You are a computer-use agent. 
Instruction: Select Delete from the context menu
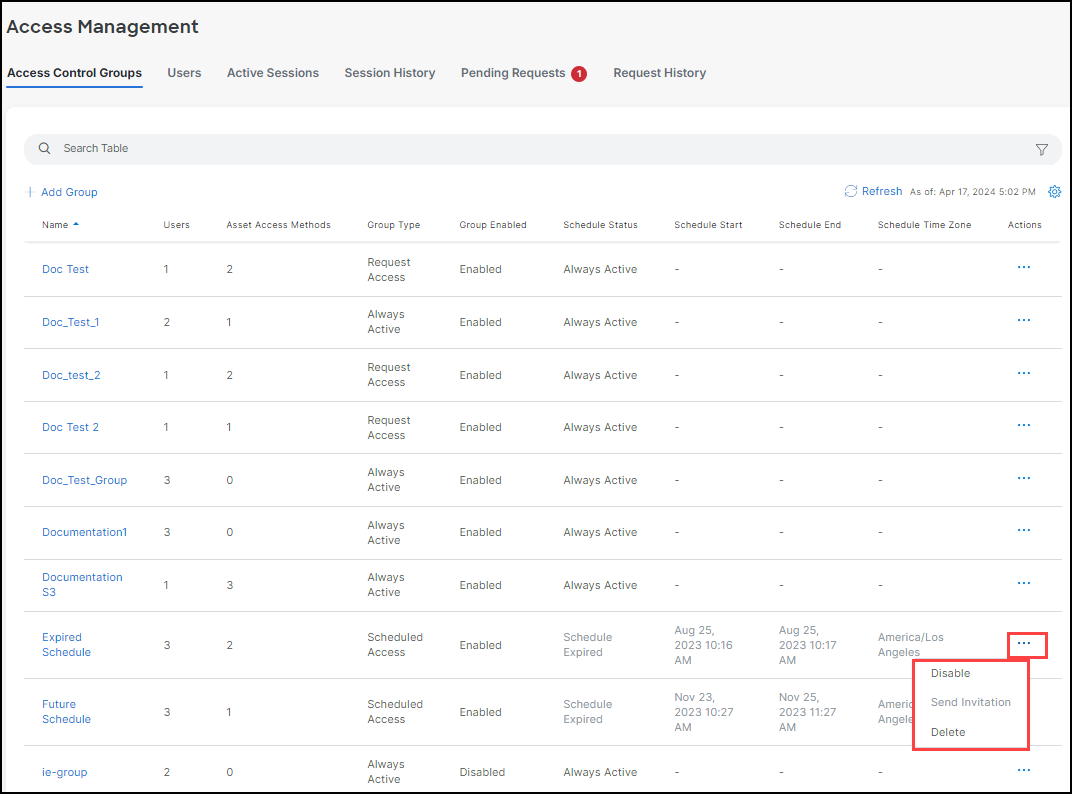pyautogui.click(x=947, y=731)
